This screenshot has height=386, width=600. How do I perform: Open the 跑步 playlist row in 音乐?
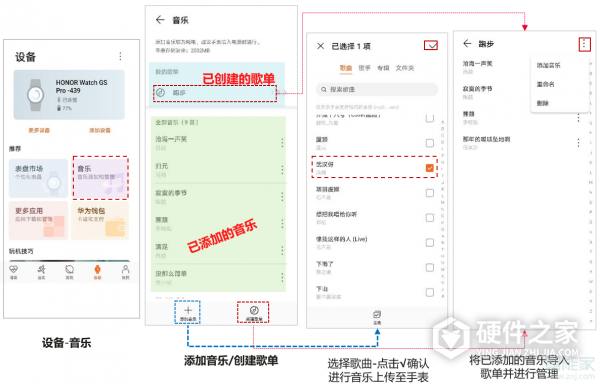(215, 93)
